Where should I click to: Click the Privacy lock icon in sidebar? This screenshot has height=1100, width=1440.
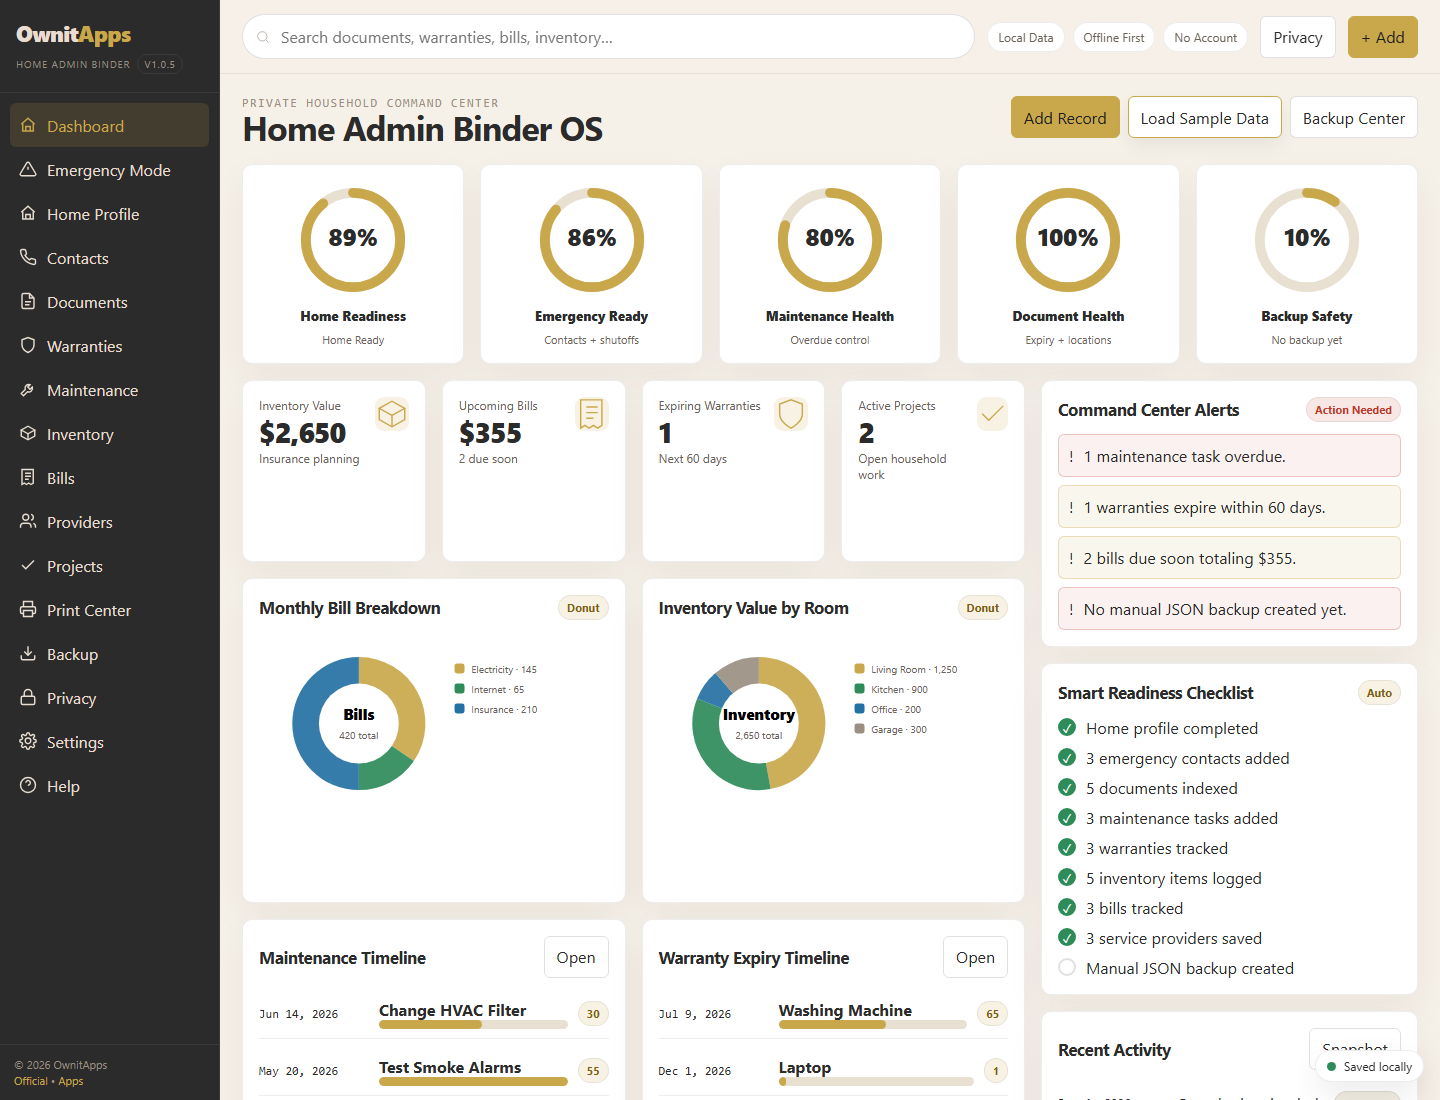coord(28,698)
